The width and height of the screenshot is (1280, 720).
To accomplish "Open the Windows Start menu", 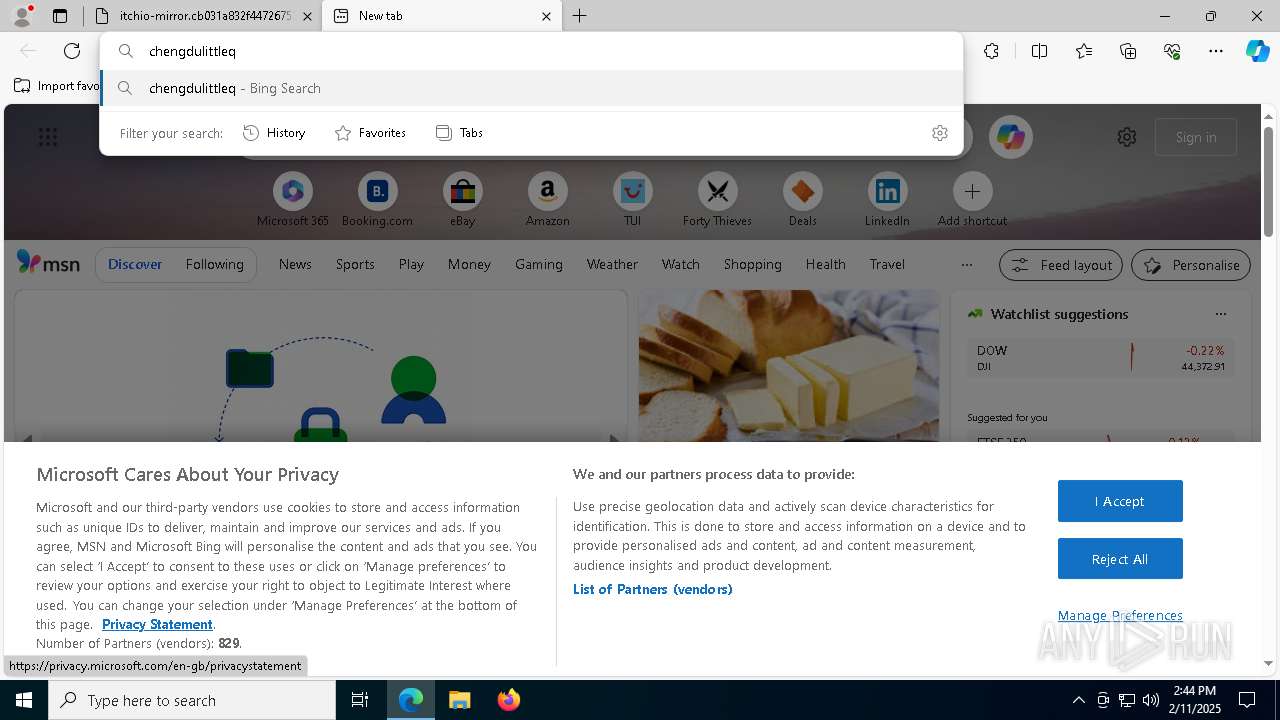I will tap(24, 700).
